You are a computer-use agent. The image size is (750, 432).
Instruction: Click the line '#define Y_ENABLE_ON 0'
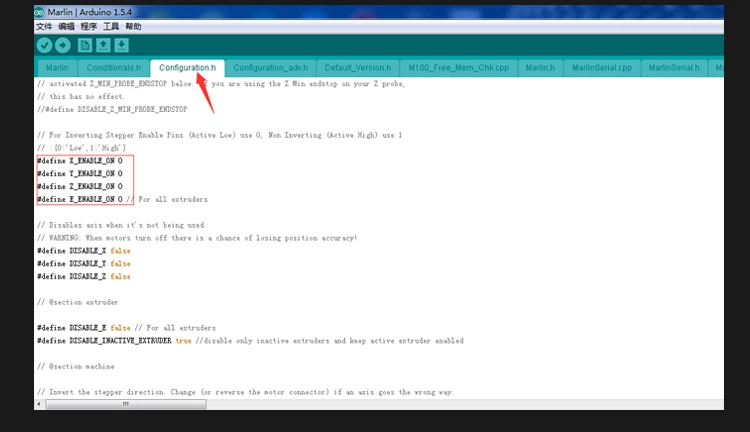point(80,174)
